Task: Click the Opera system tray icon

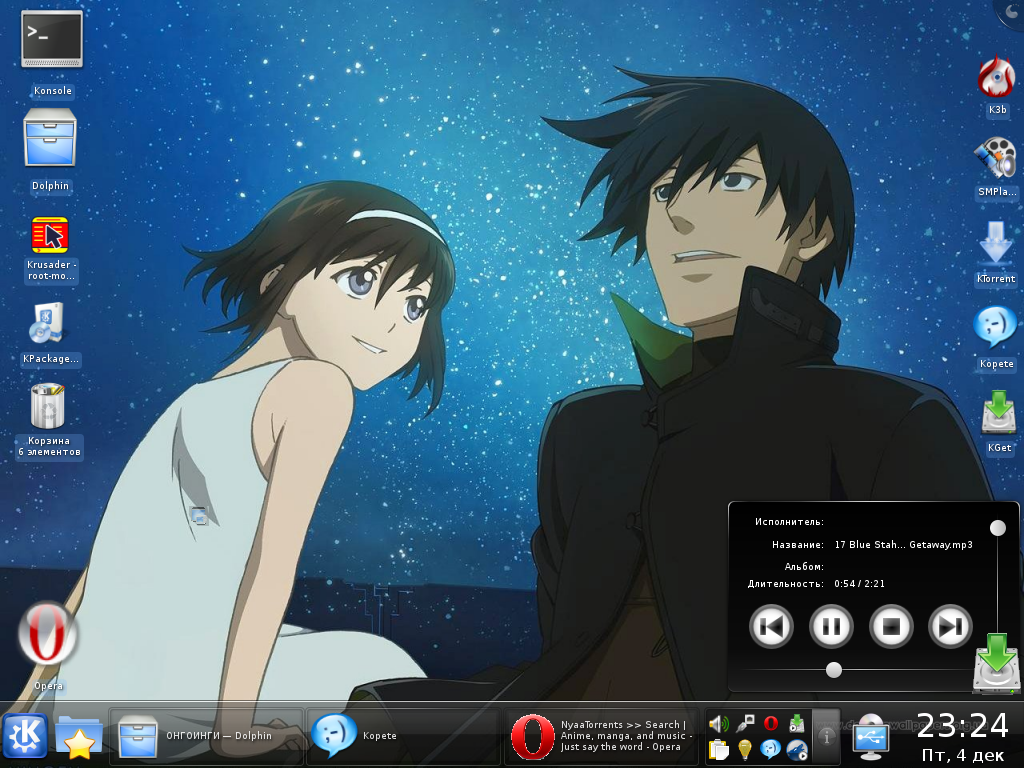Action: pyautogui.click(x=771, y=724)
